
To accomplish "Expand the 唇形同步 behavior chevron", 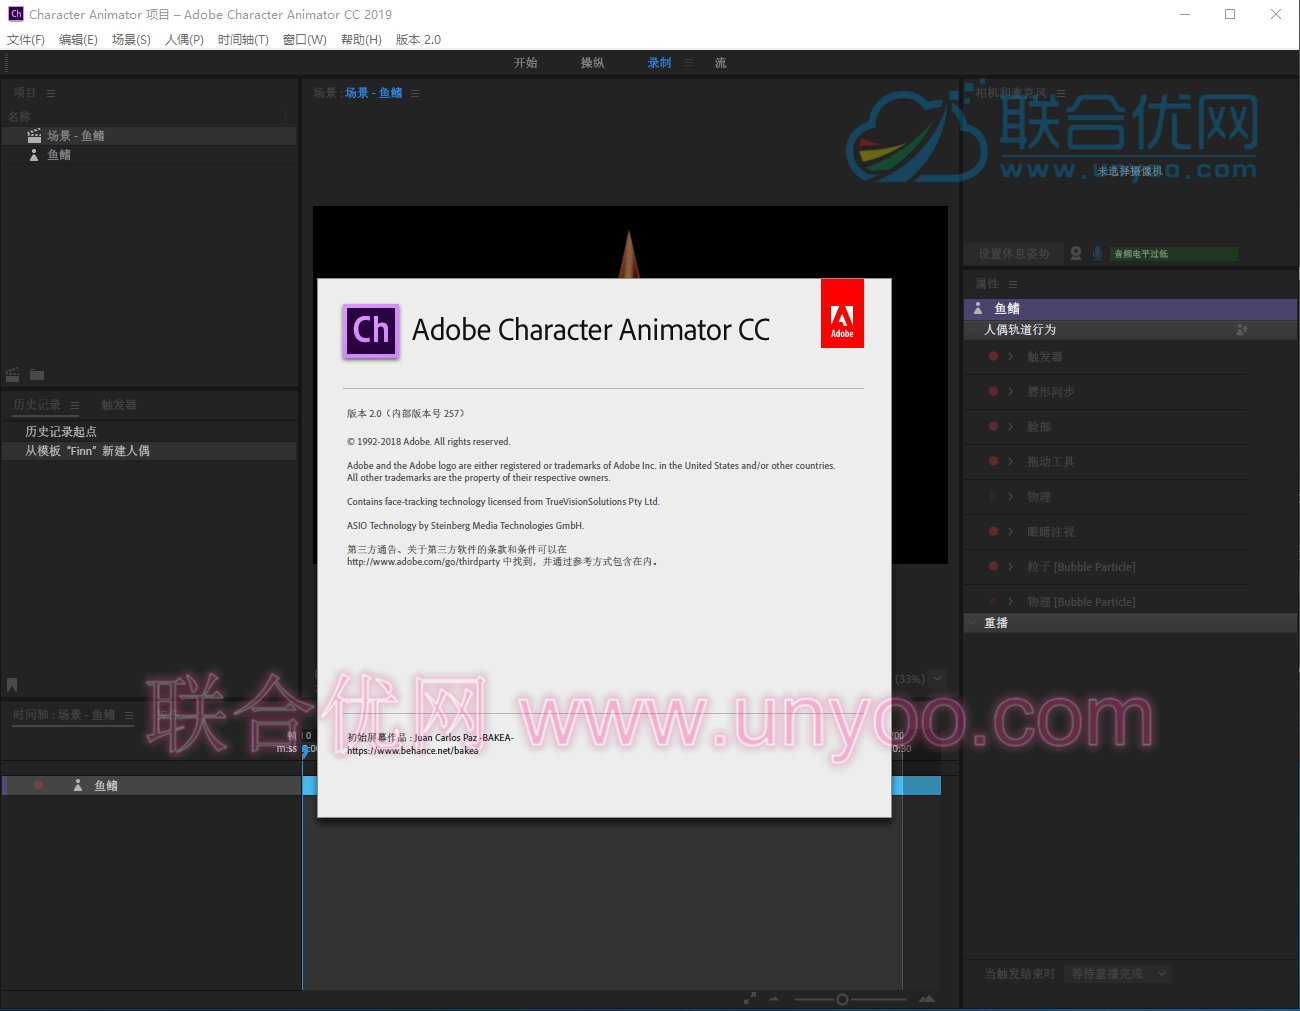I will (x=1011, y=392).
